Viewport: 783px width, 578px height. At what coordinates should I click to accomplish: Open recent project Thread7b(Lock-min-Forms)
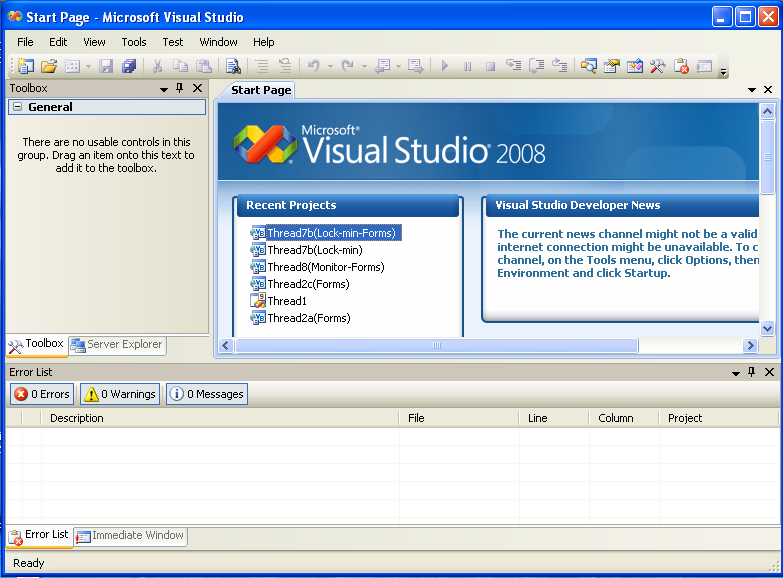(x=332, y=233)
